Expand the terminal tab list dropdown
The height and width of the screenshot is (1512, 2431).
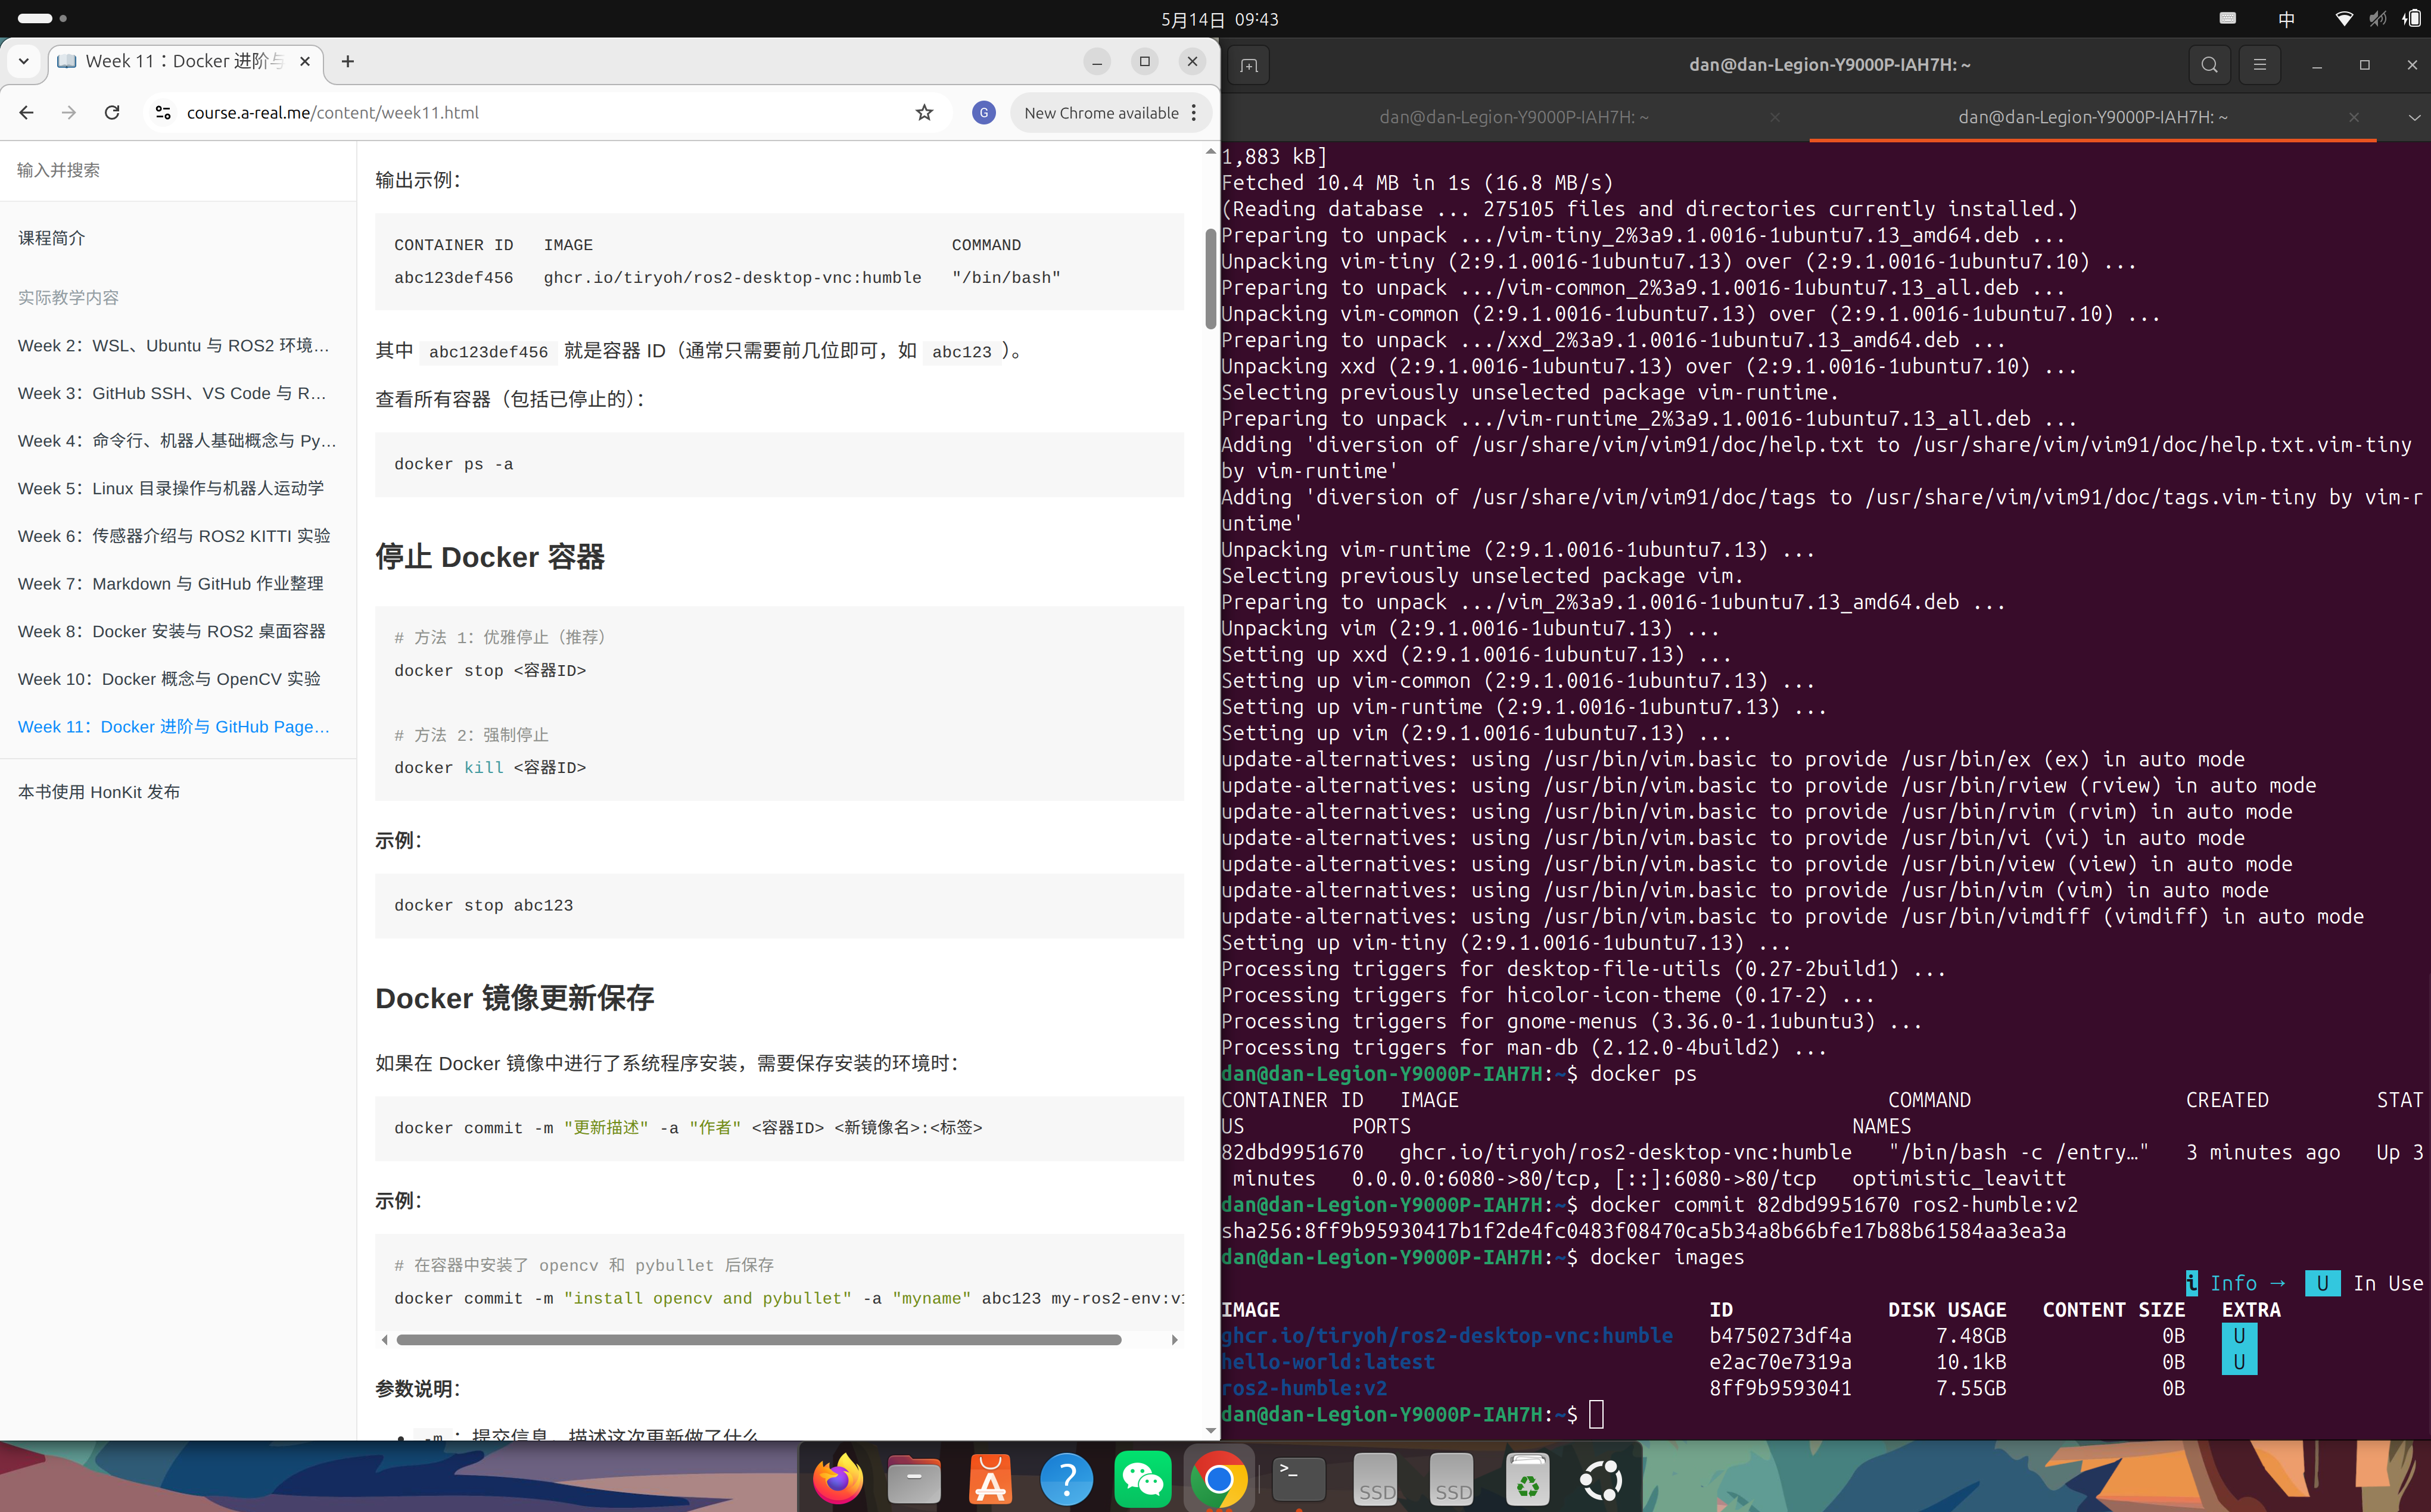pyautogui.click(x=2414, y=117)
